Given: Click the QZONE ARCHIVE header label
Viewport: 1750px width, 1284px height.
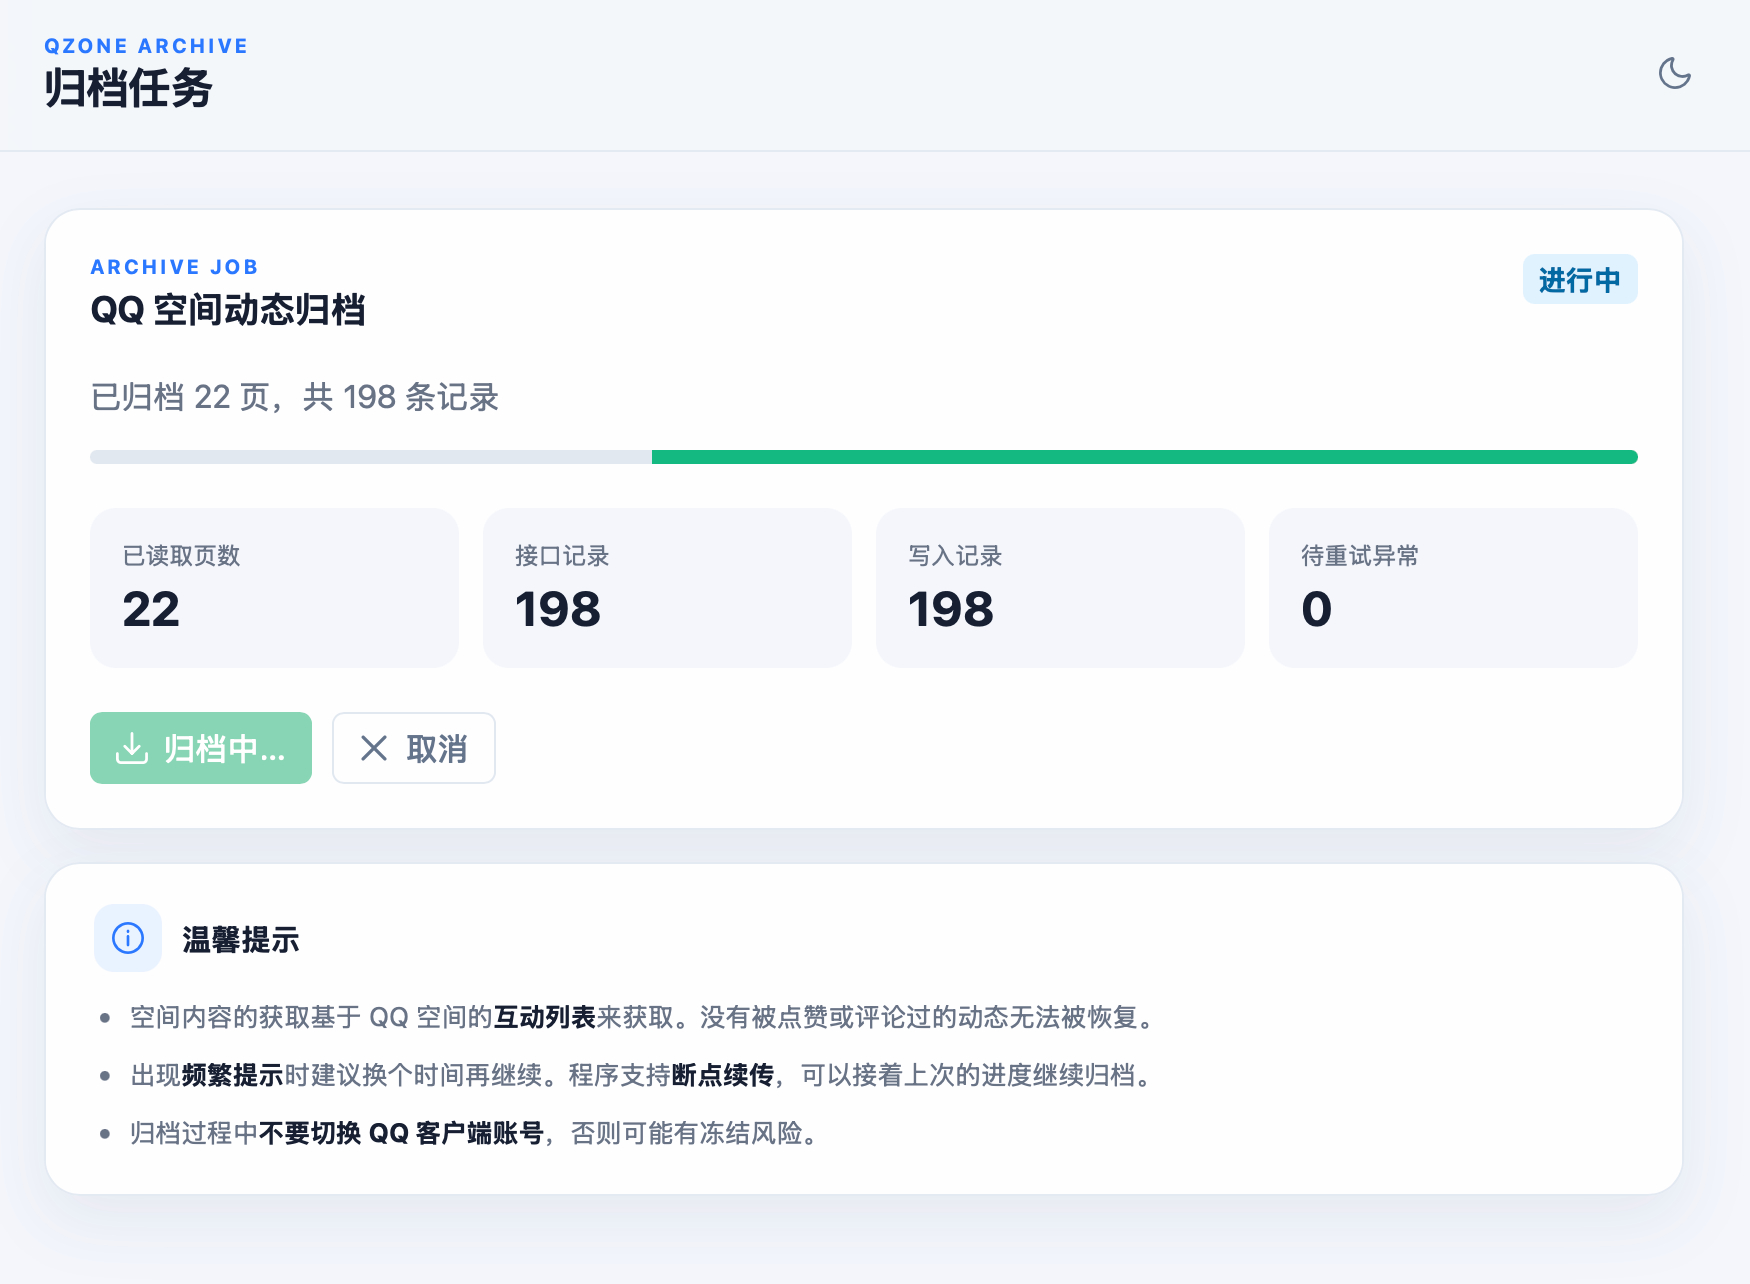Looking at the screenshot, I should pyautogui.click(x=146, y=46).
